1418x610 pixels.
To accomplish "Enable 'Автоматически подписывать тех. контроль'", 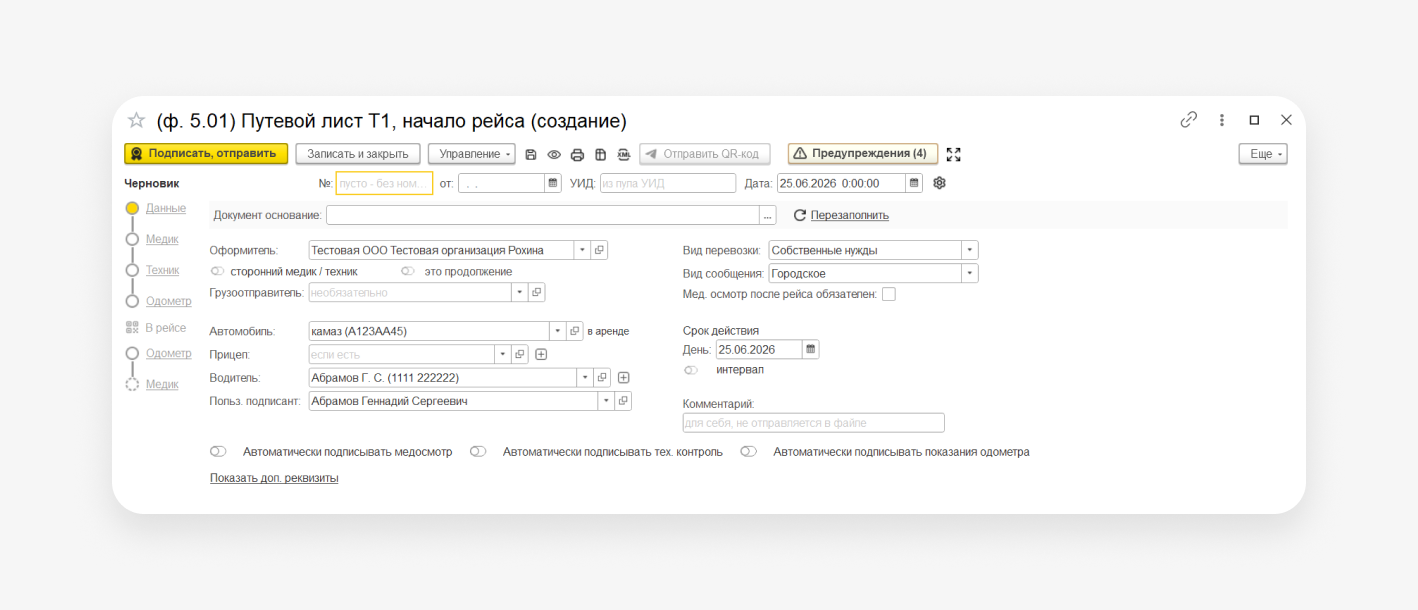I will [478, 451].
